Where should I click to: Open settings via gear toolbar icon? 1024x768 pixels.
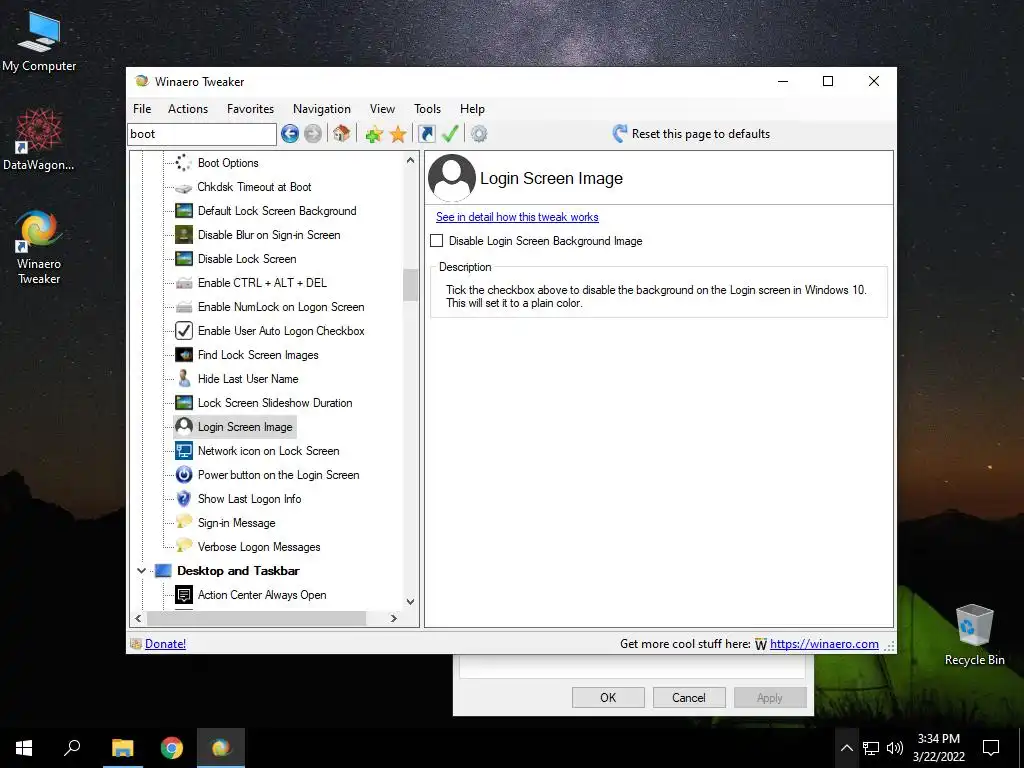pyautogui.click(x=479, y=134)
